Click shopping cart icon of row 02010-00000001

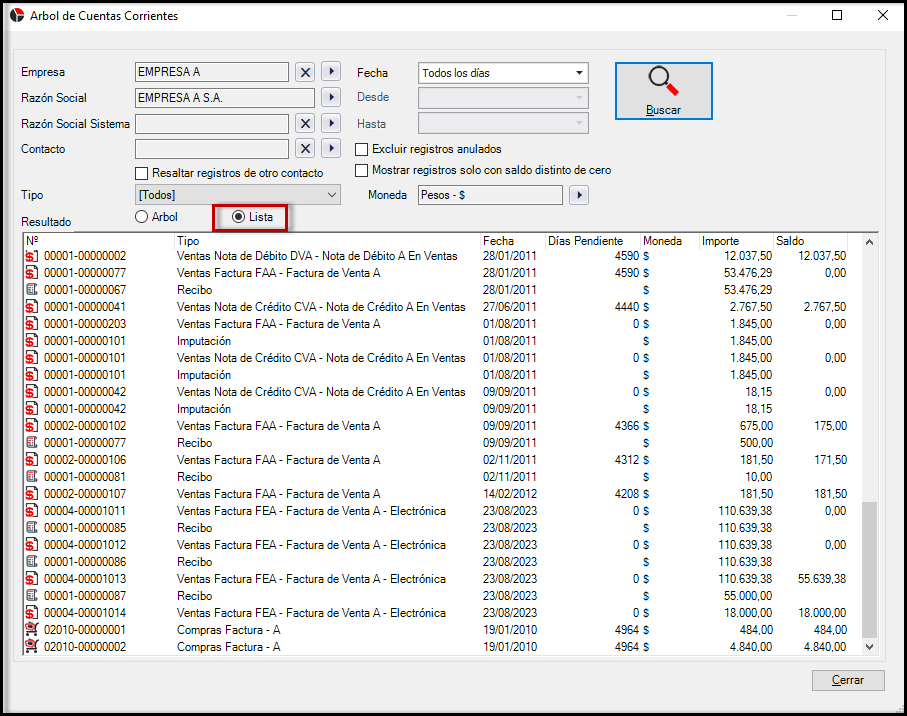(32, 629)
